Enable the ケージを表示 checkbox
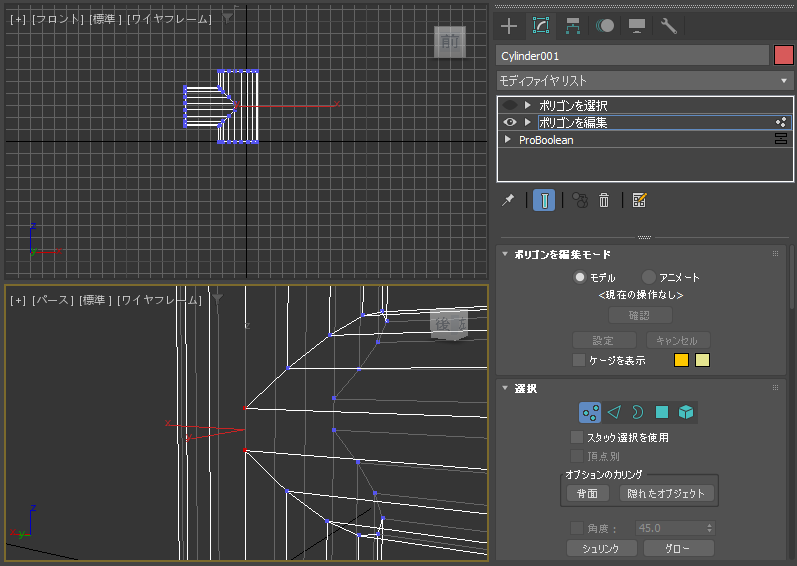 (578, 360)
